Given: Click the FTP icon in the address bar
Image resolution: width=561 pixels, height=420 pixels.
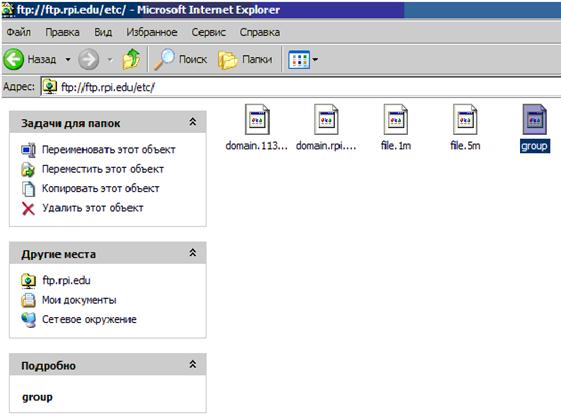Looking at the screenshot, I should pyautogui.click(x=49, y=87).
